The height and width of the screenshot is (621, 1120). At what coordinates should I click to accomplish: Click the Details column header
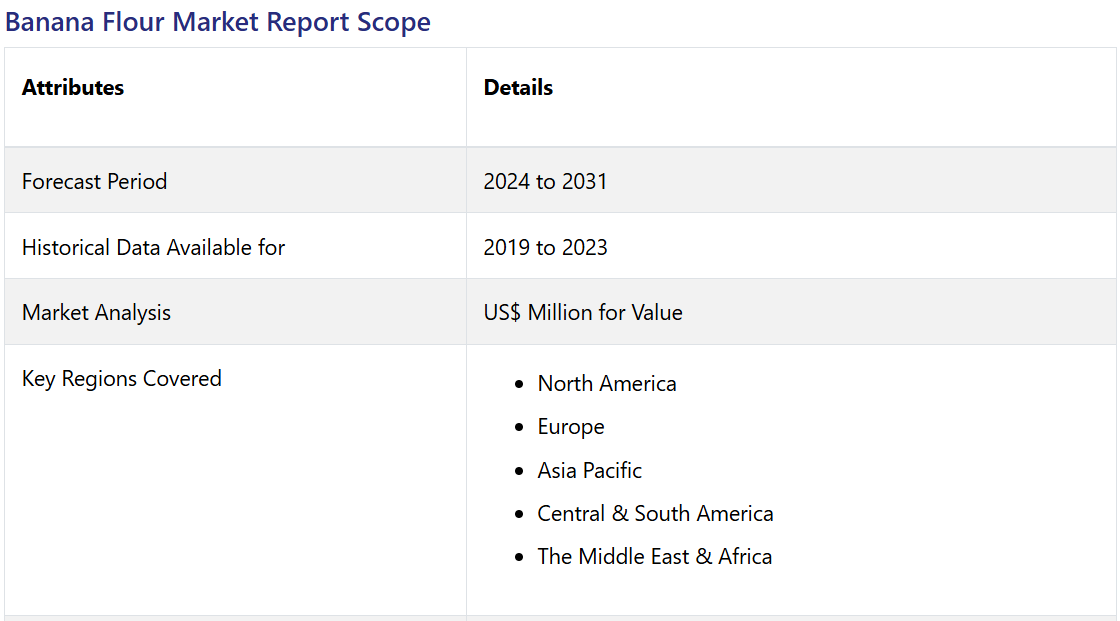[x=518, y=88]
